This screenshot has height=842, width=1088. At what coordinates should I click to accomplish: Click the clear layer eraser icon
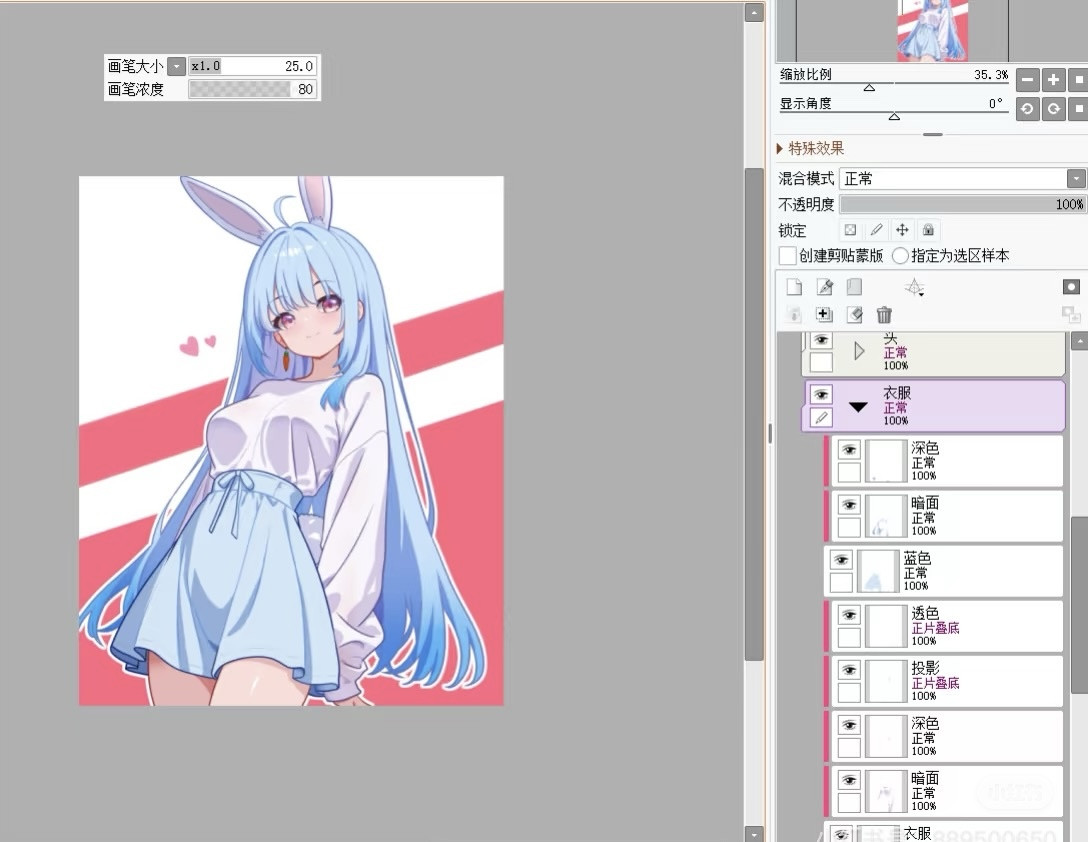(x=854, y=315)
